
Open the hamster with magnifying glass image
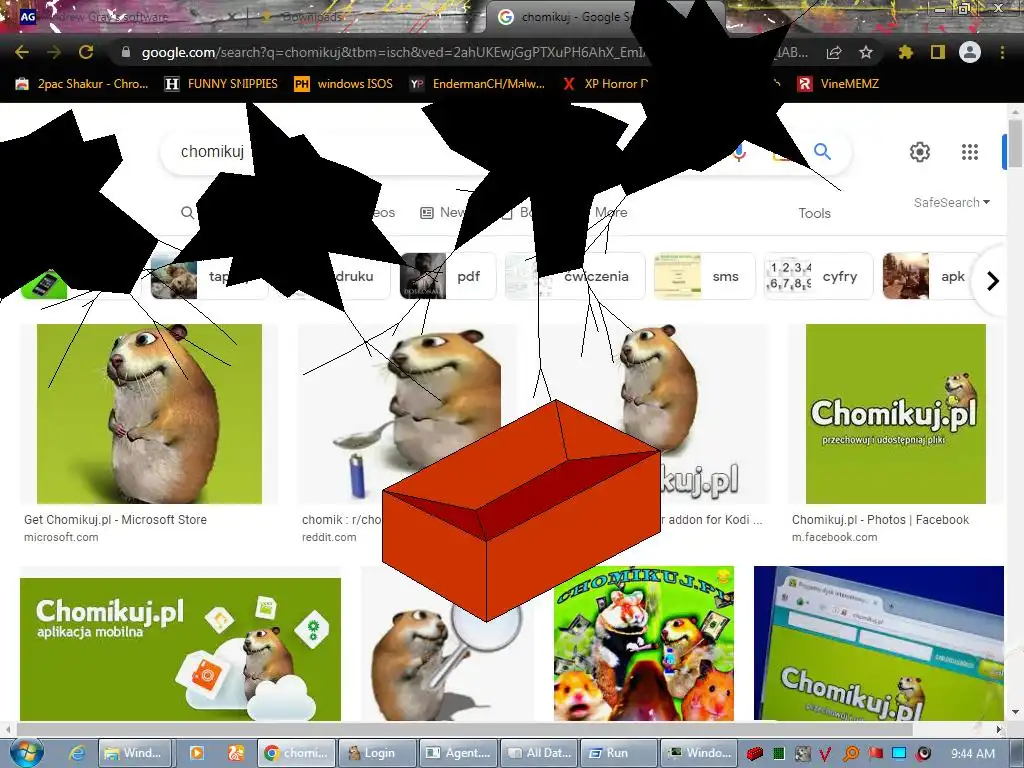point(447,660)
